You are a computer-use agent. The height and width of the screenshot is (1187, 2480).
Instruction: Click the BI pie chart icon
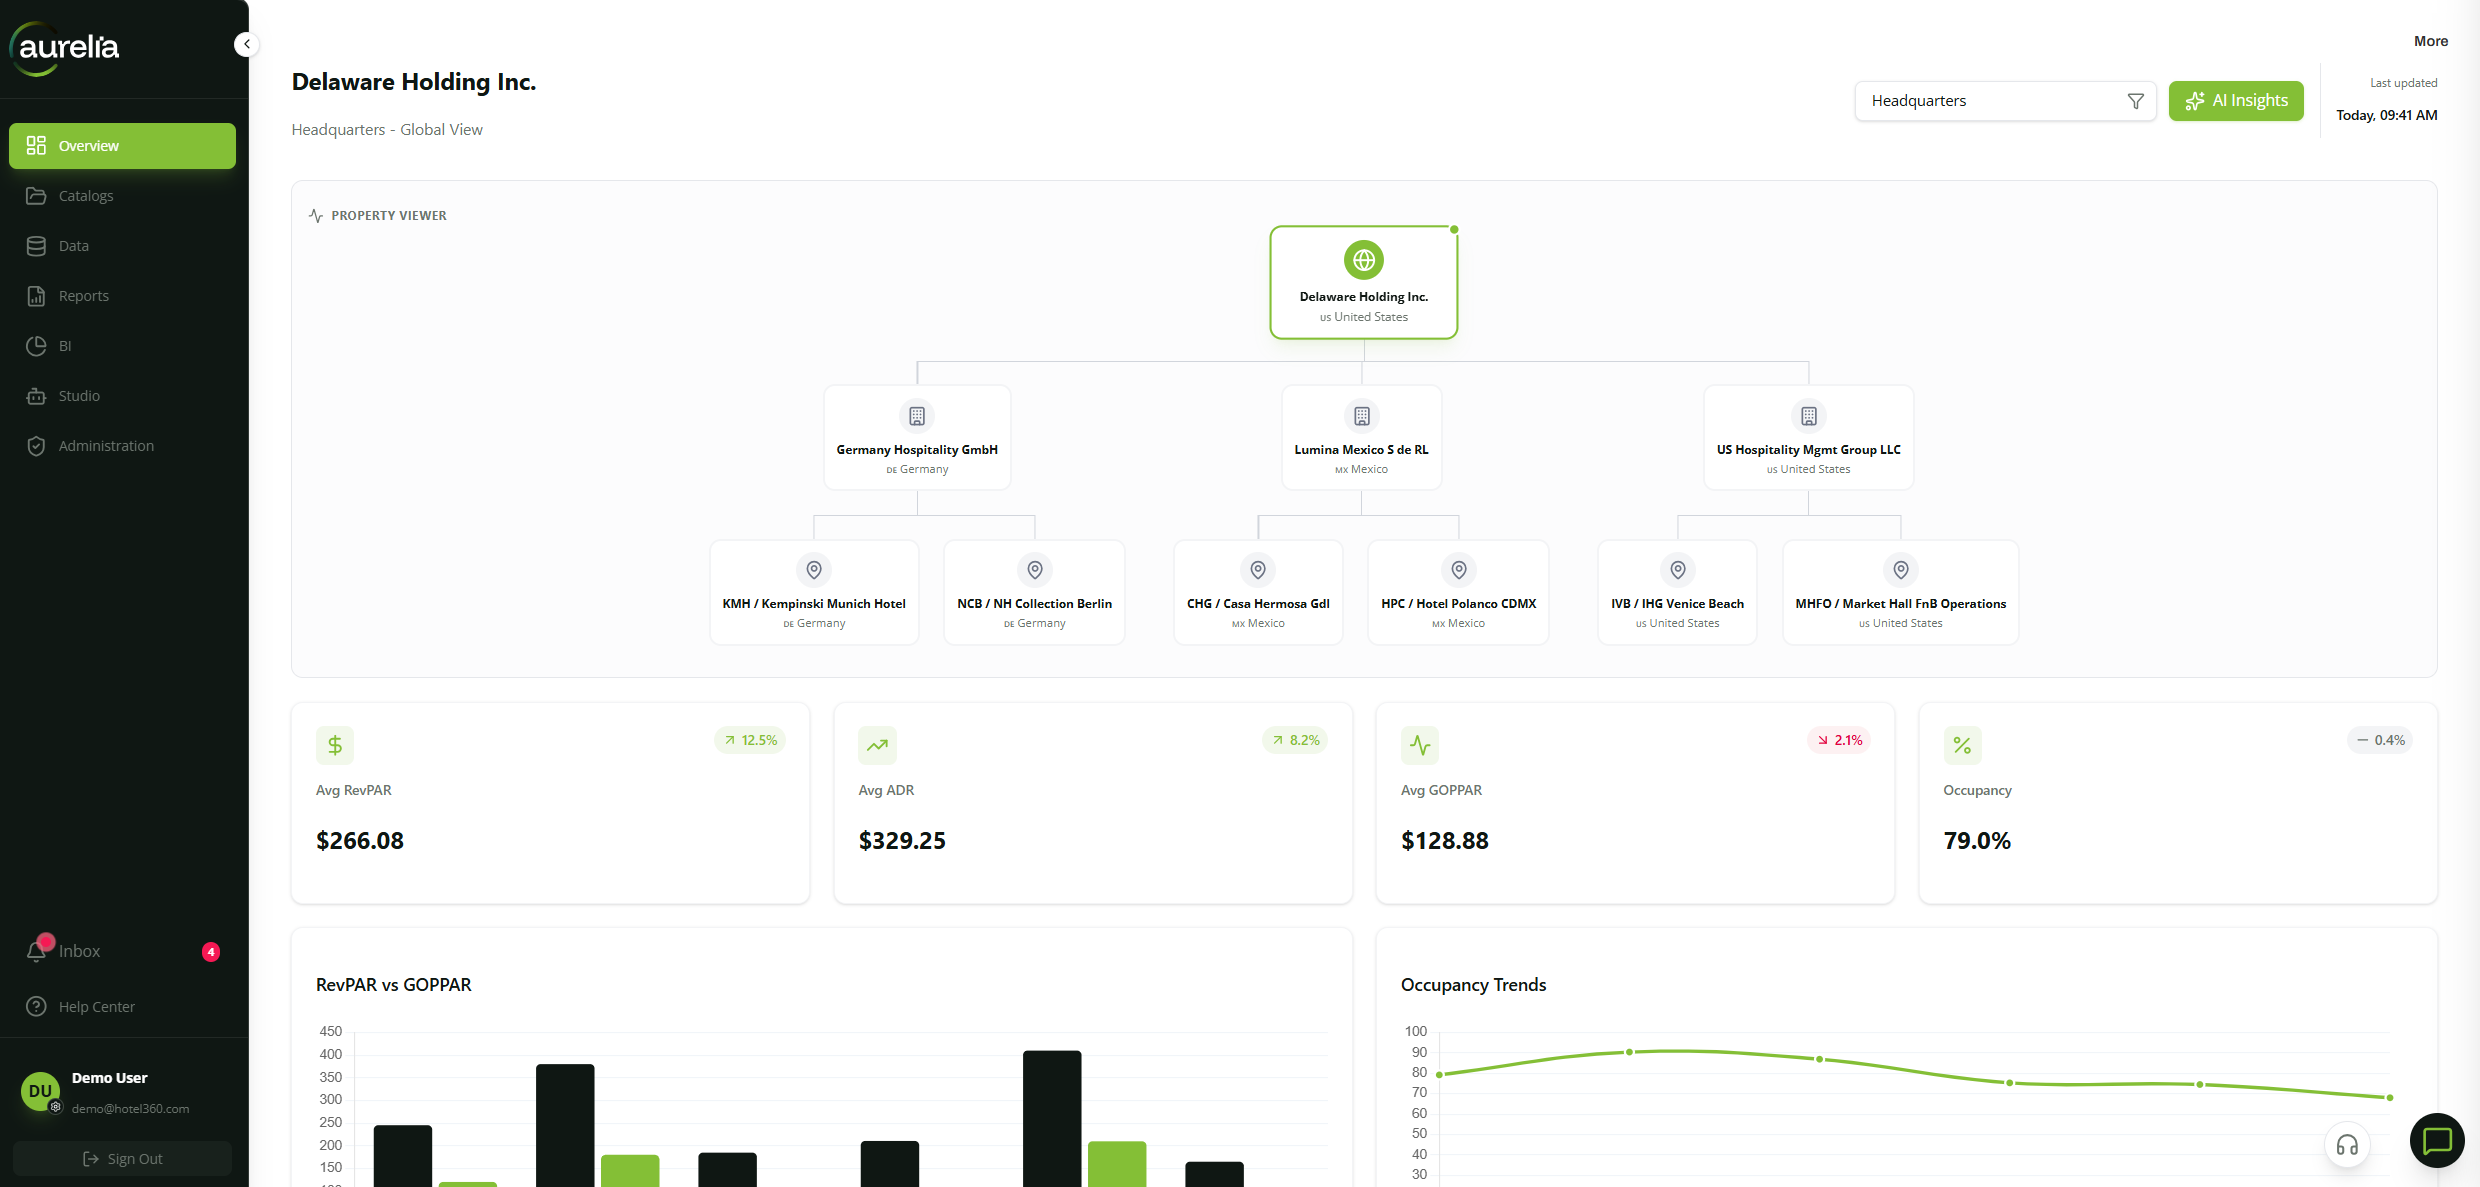point(36,346)
